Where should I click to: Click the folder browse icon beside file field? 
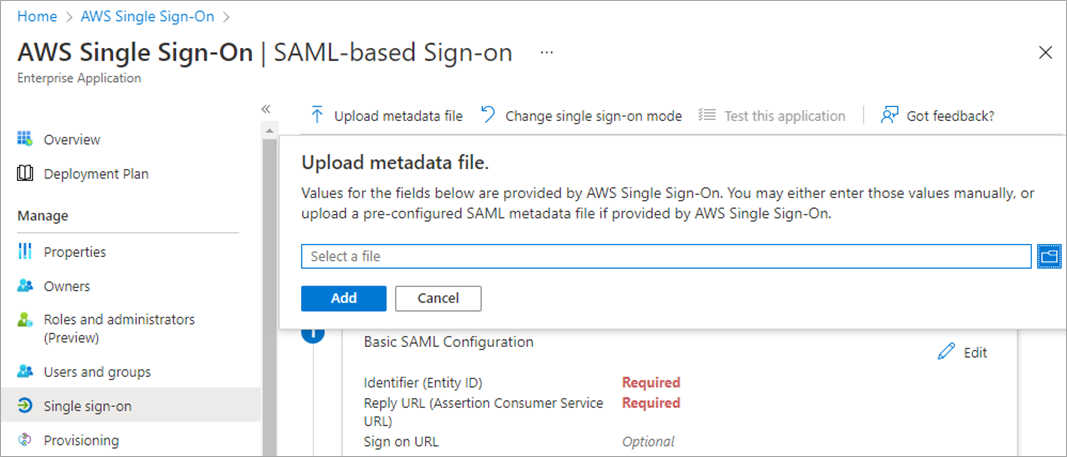1049,257
